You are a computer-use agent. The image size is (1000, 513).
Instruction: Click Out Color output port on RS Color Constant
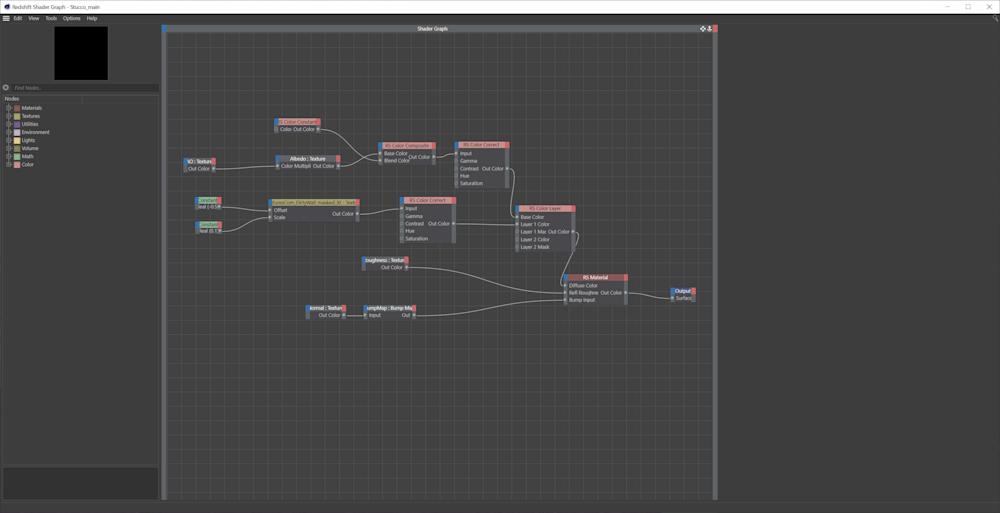click(318, 130)
